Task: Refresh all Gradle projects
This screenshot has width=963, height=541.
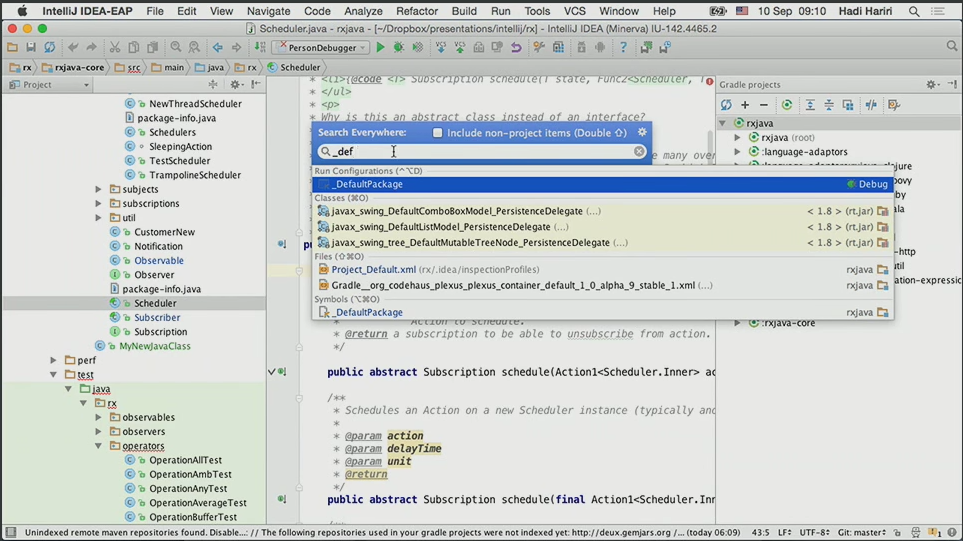Action: click(727, 105)
